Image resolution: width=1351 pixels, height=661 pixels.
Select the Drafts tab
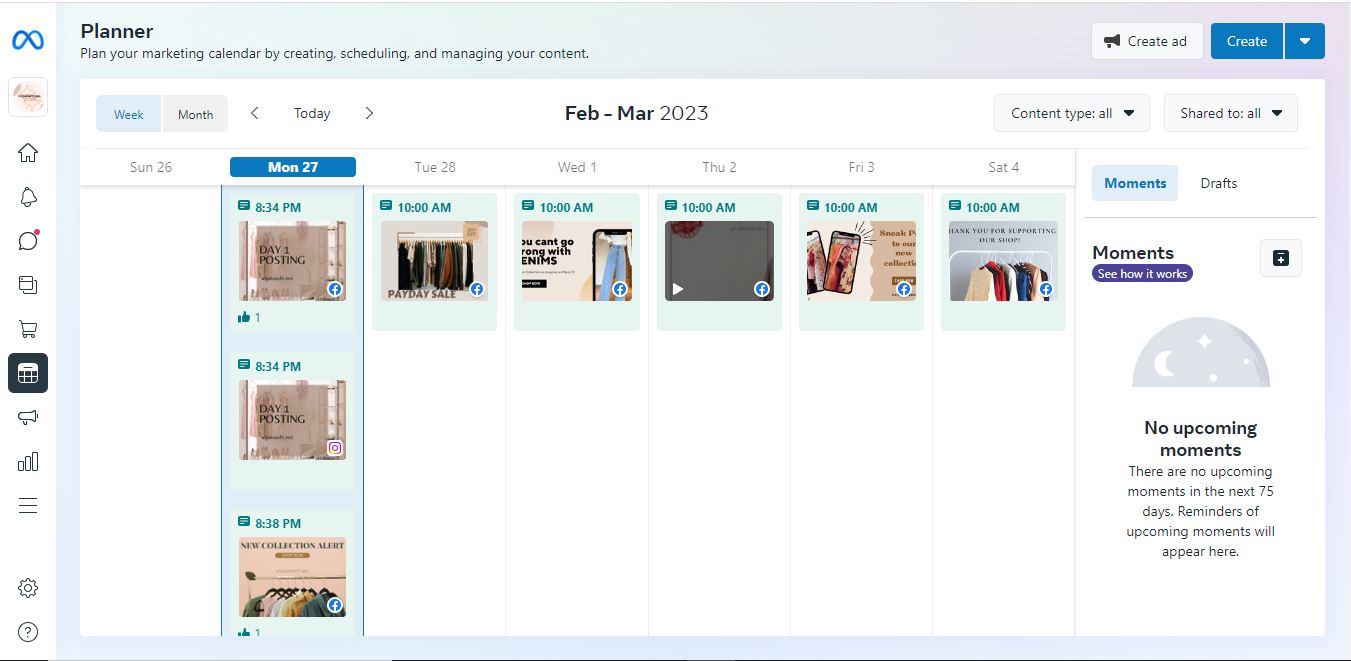1219,183
